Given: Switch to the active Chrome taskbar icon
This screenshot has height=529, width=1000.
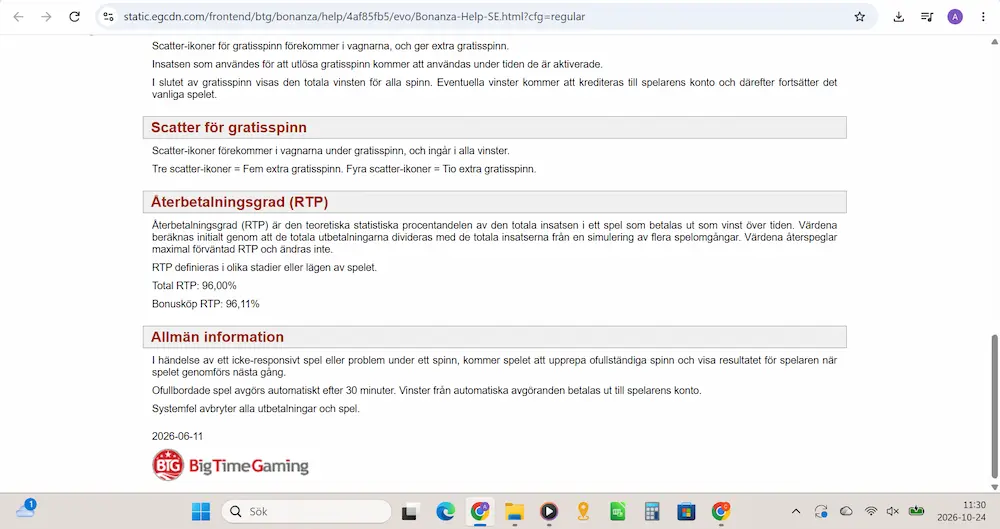Looking at the screenshot, I should [x=480, y=511].
